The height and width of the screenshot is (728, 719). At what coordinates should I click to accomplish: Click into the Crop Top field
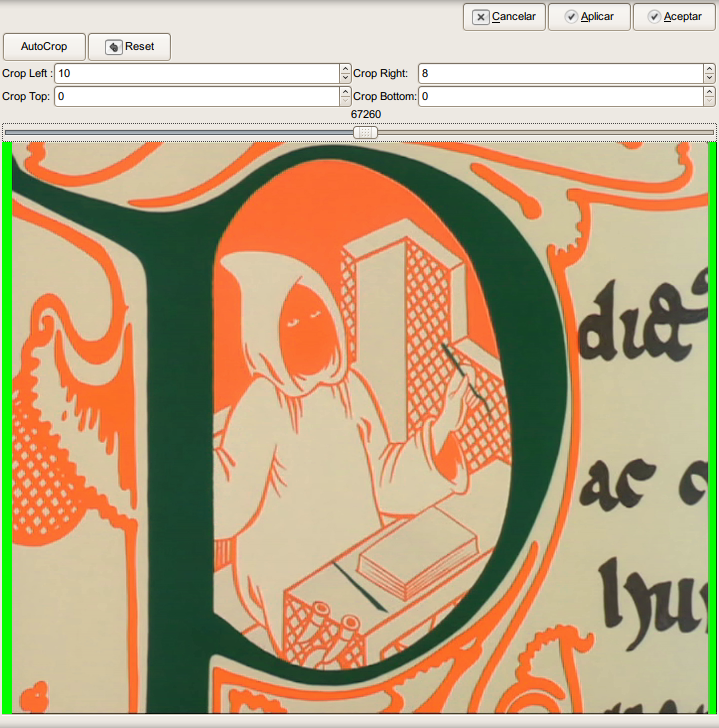(196, 96)
